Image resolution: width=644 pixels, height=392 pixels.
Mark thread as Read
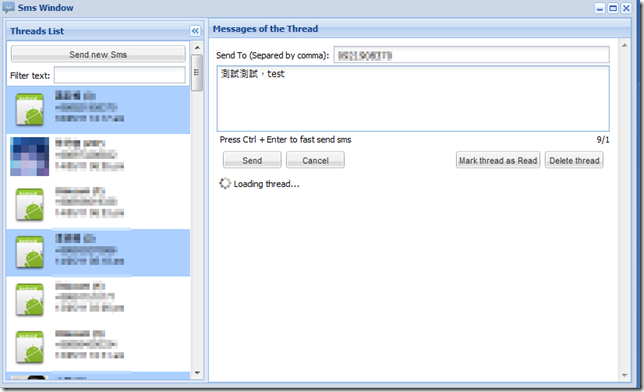[498, 160]
